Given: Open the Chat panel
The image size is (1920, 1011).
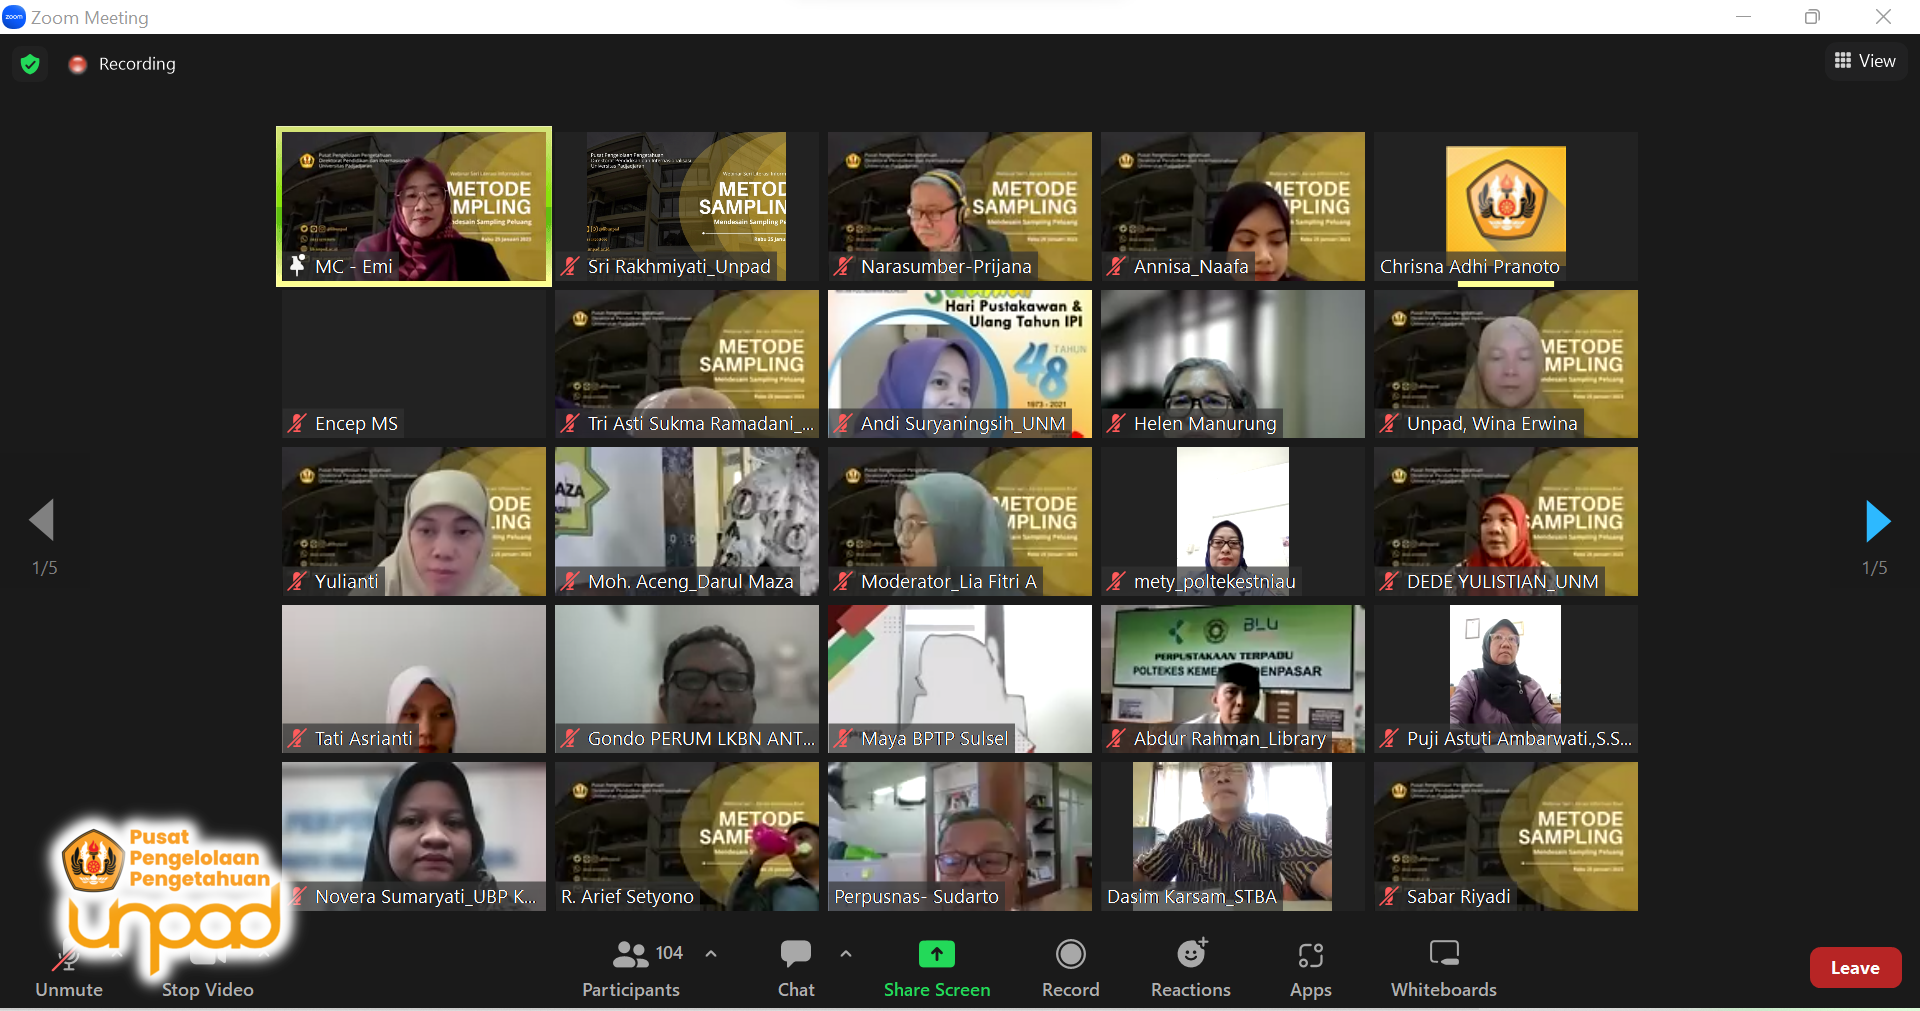Looking at the screenshot, I should point(796,968).
